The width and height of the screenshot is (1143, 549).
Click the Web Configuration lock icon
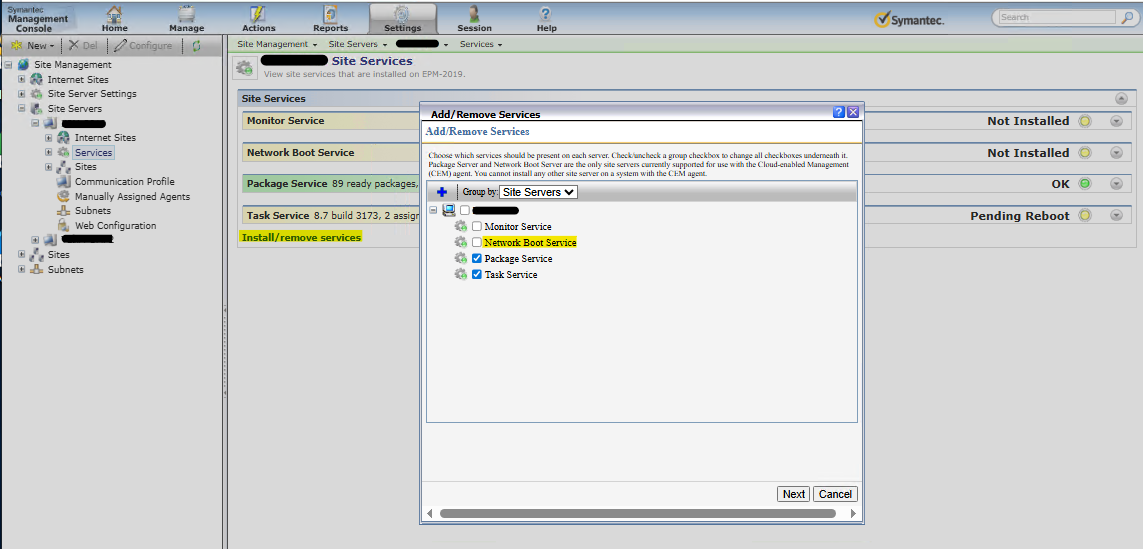[x=63, y=225]
